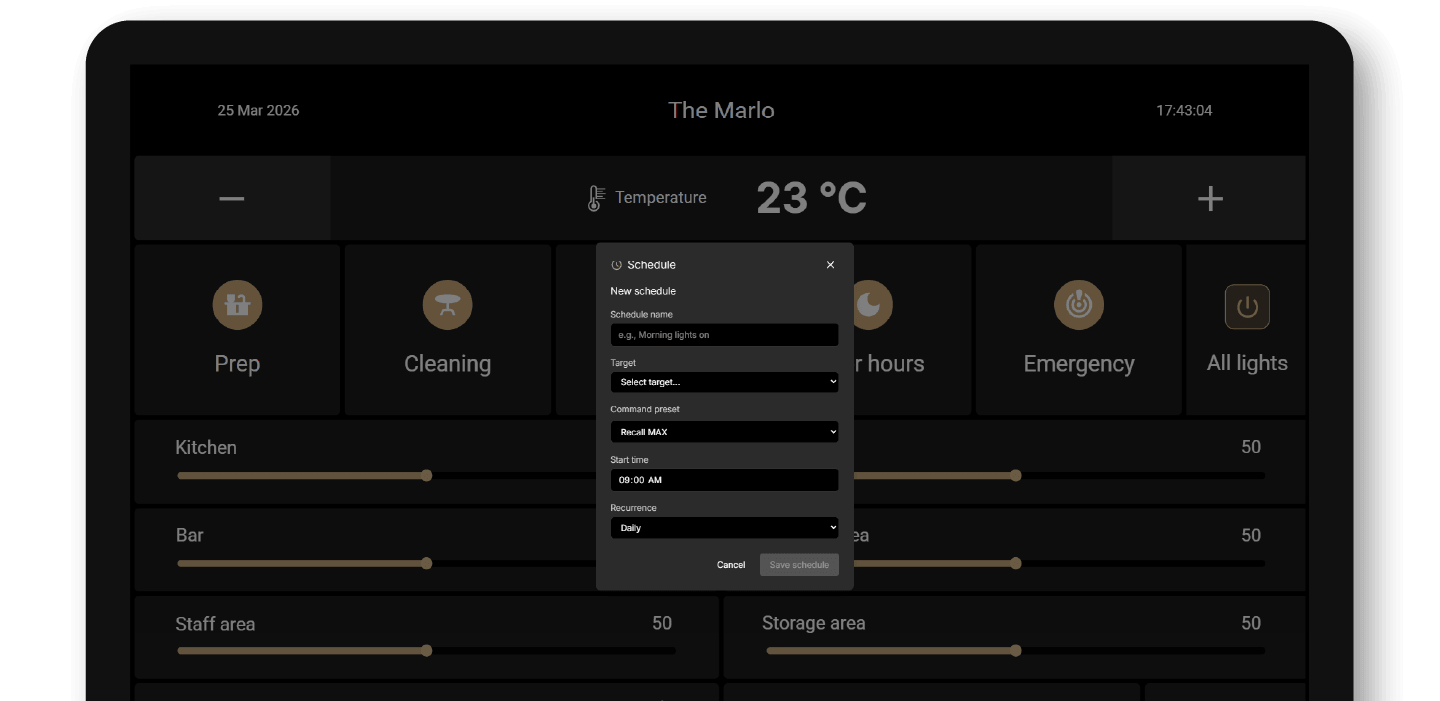Screen dimensions: 1440x701
Task: Toggle the All lights power button
Action: click(1246, 307)
